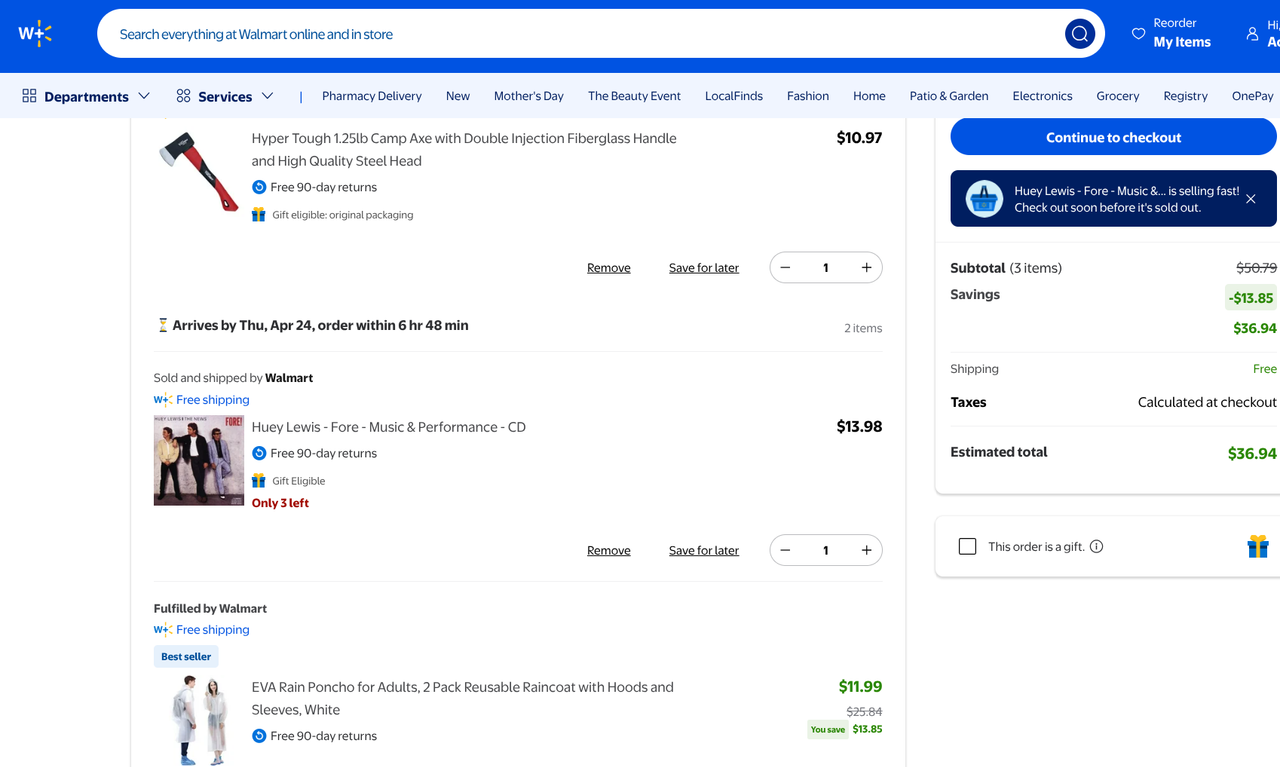
Task: Click the Best seller badge
Action: coord(186,656)
